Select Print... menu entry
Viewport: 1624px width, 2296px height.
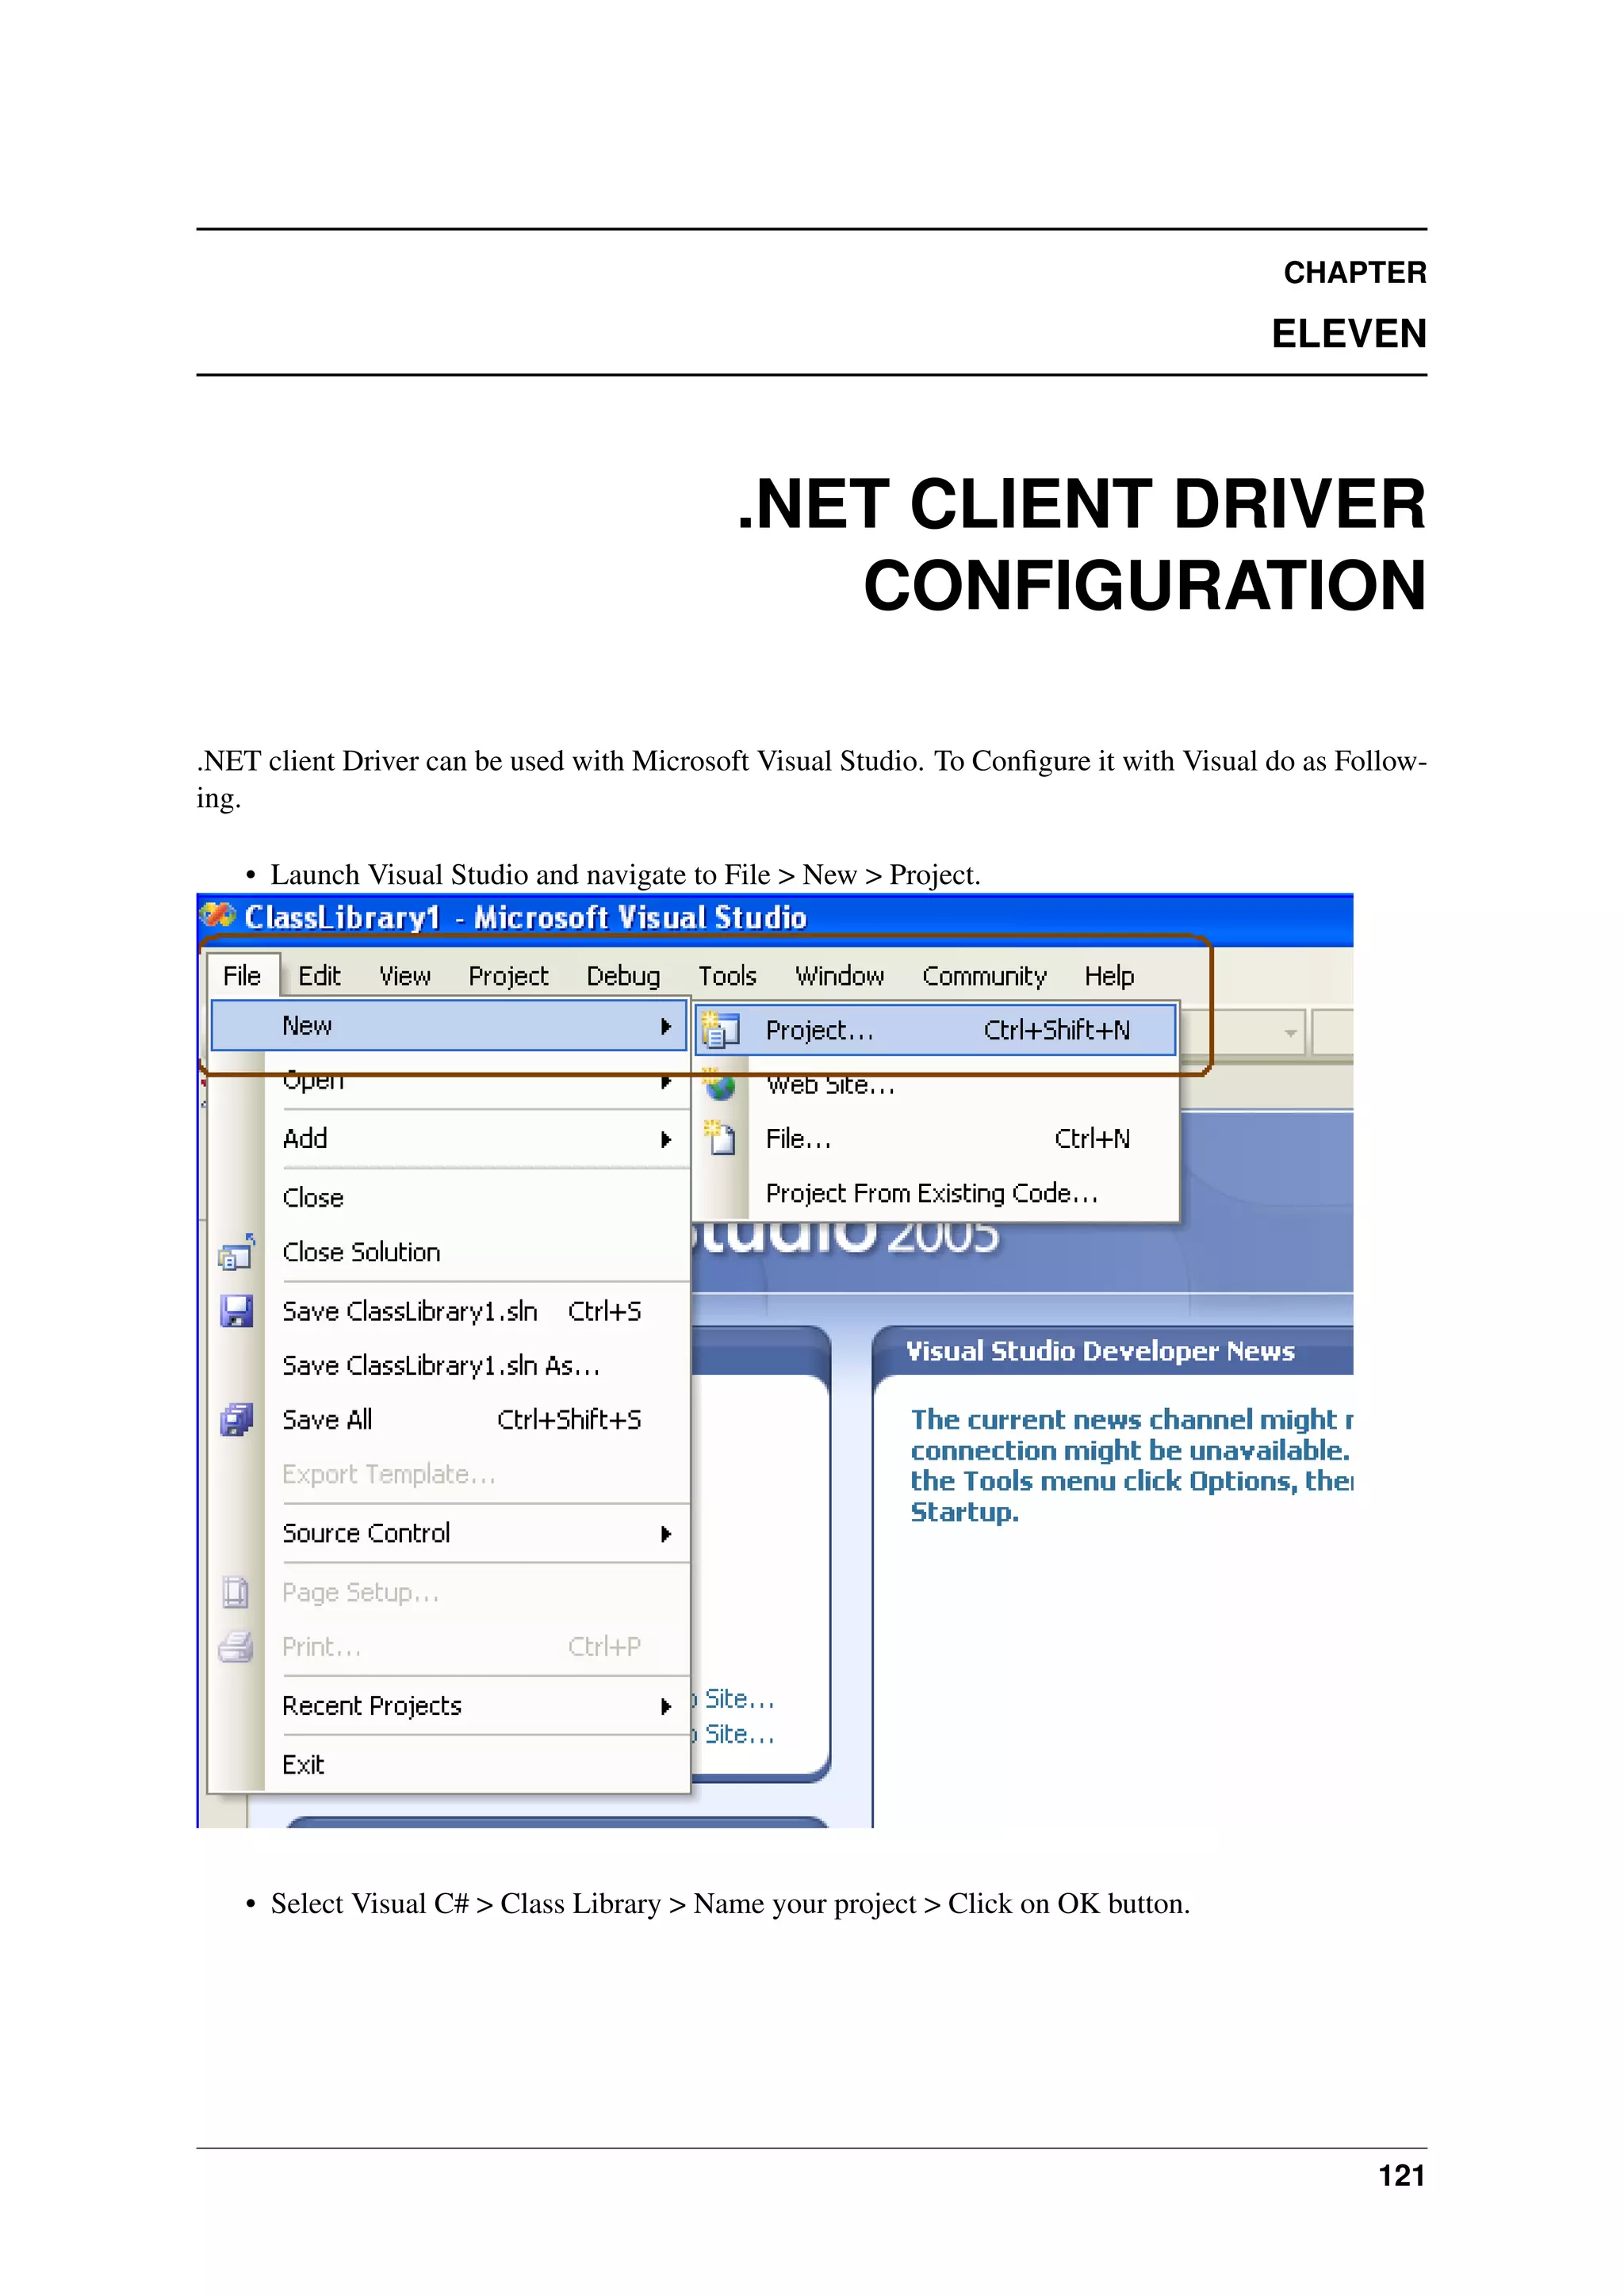coord(449,1646)
